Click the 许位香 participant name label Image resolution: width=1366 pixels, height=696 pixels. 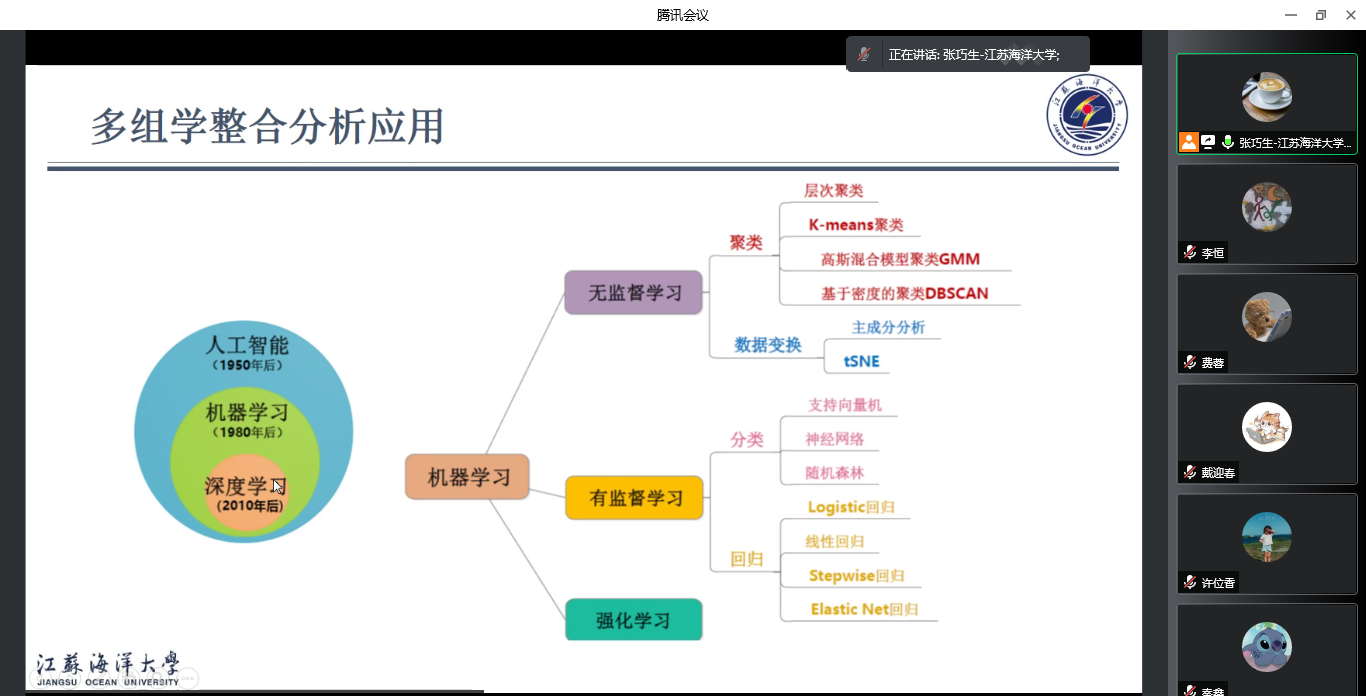[x=1217, y=582]
